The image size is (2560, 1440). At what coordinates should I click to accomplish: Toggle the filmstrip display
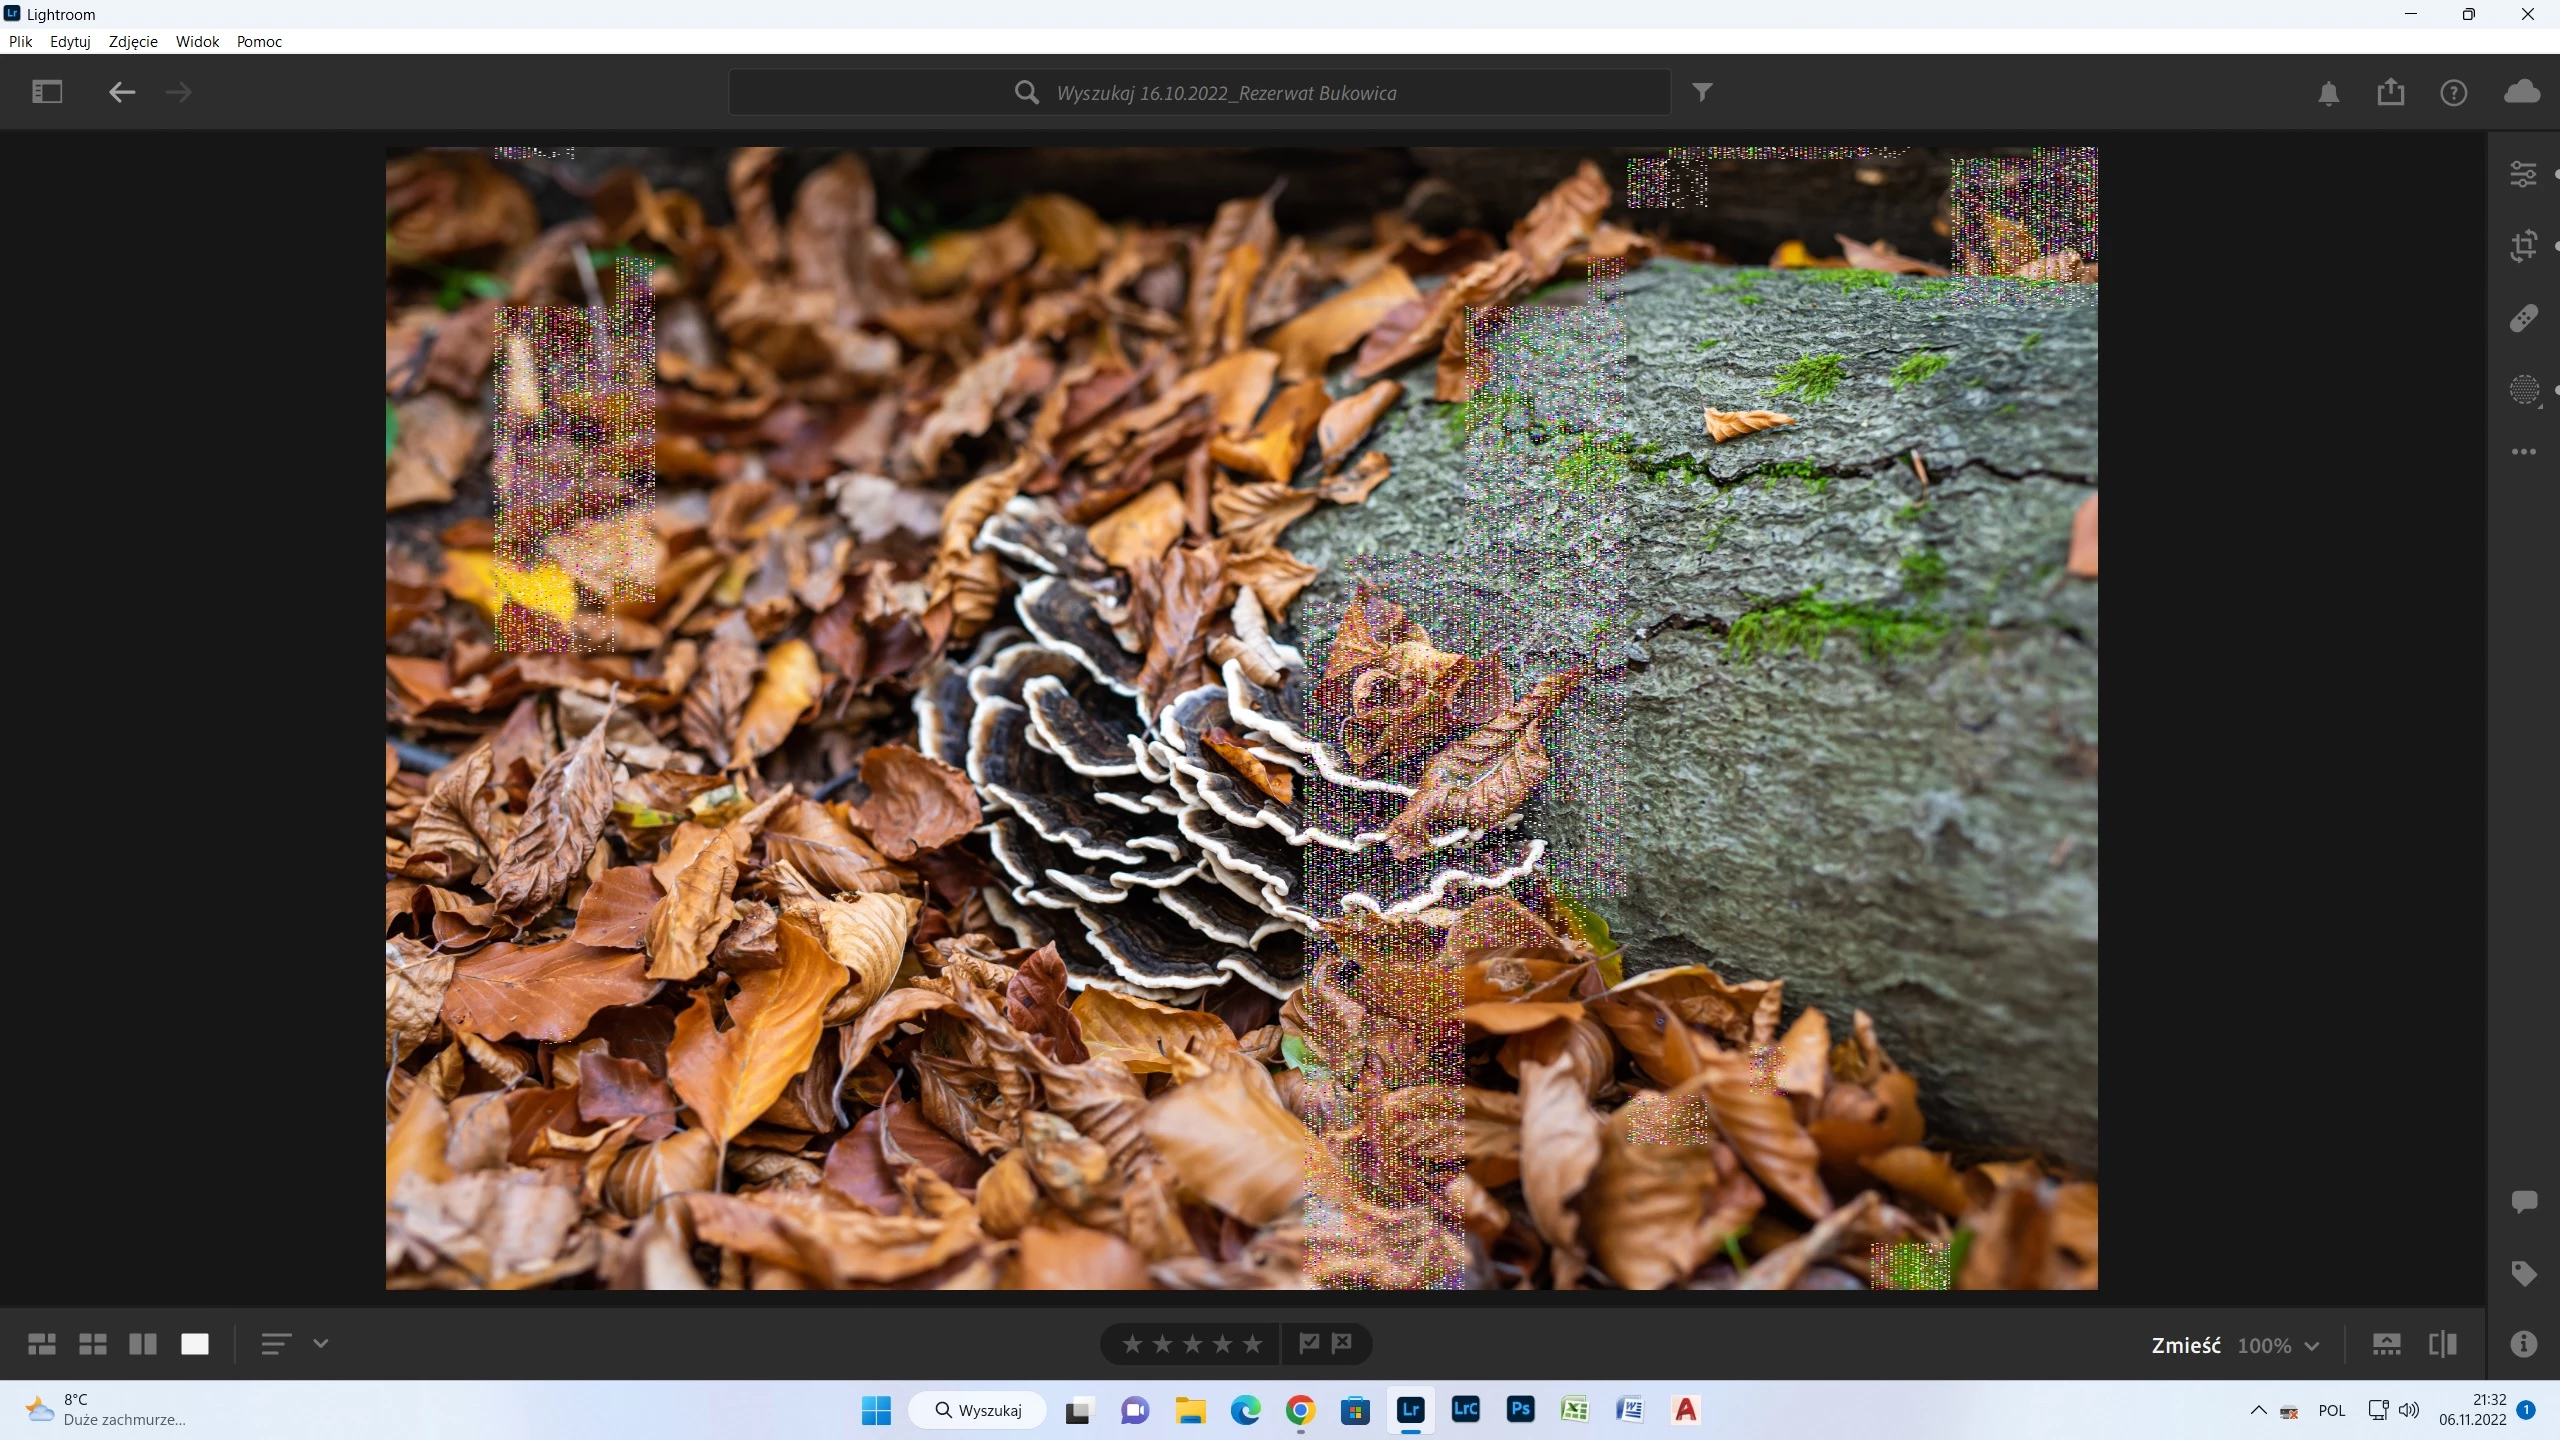click(2386, 1344)
